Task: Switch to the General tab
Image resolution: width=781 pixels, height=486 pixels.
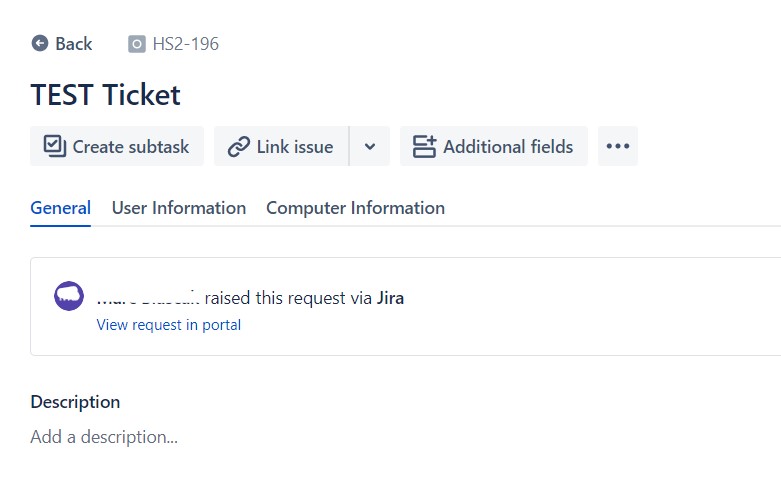Action: coord(60,208)
